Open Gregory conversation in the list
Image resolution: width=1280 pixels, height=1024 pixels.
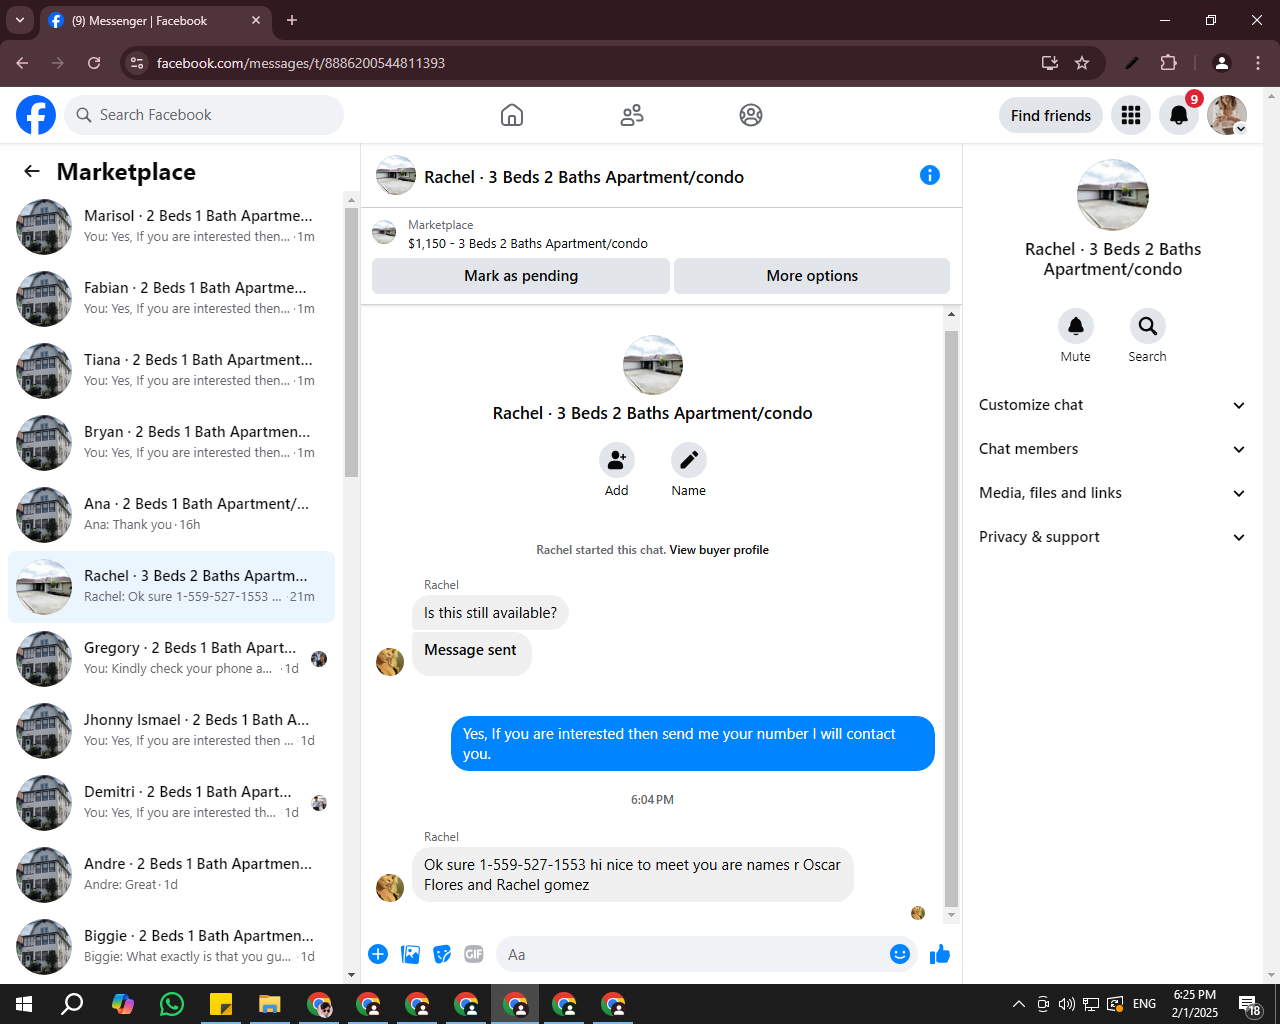(172, 658)
